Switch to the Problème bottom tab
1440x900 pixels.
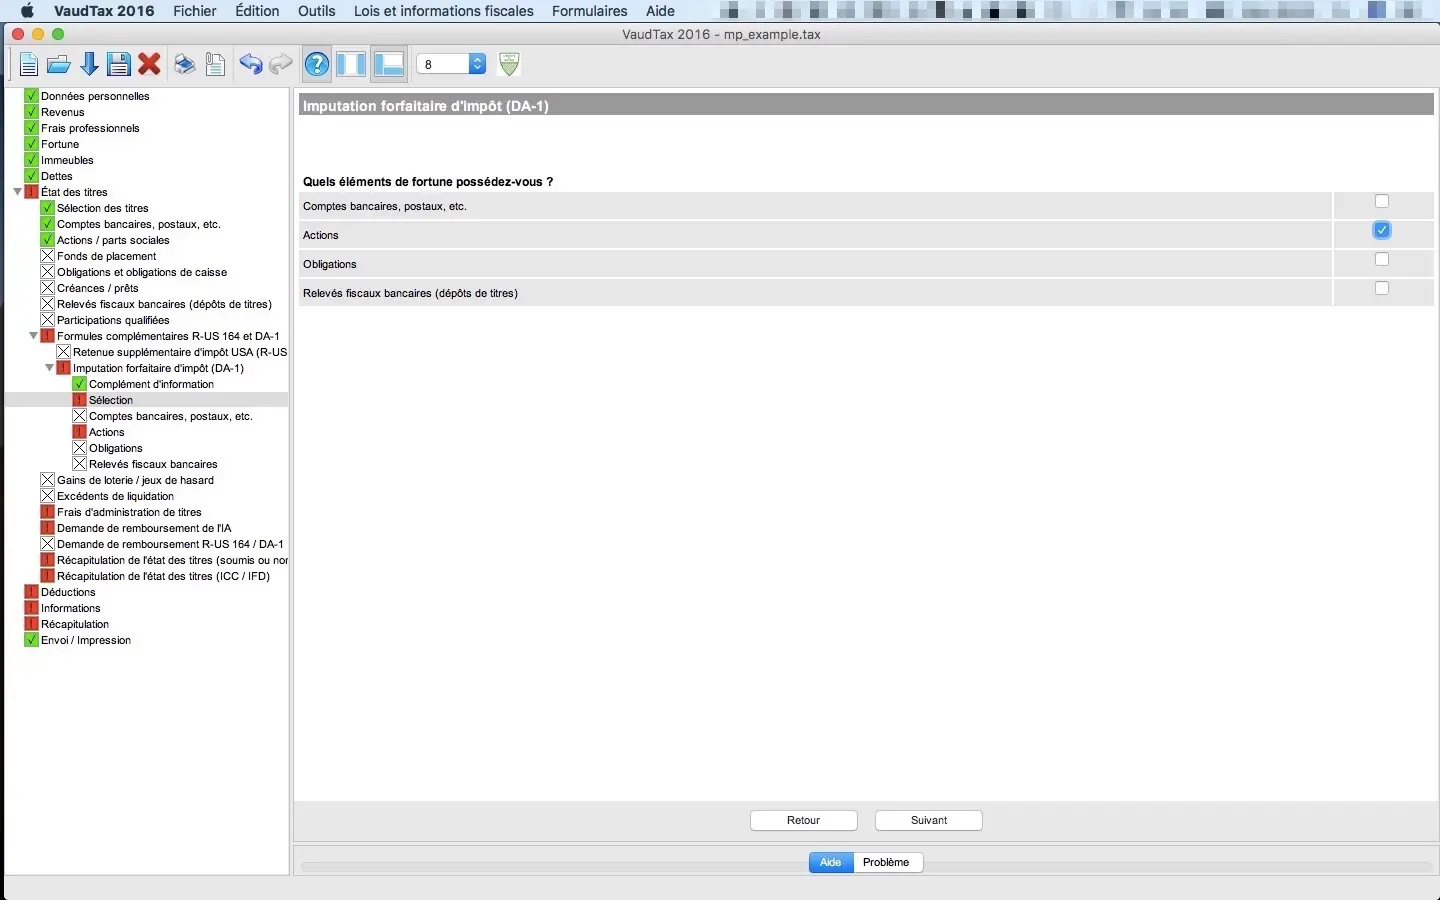tap(887, 862)
